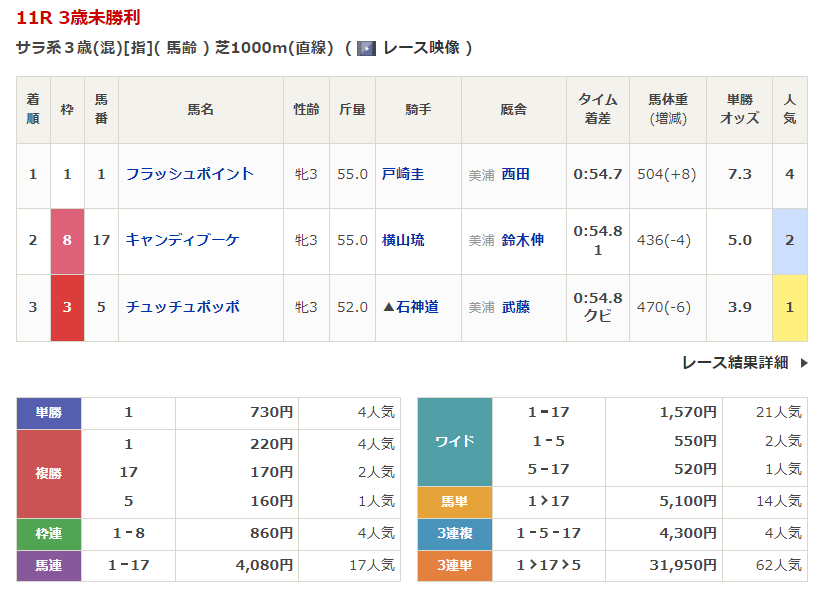Click winning time 0:54.7
Viewport: 823px width, 590px height.
[x=597, y=174]
